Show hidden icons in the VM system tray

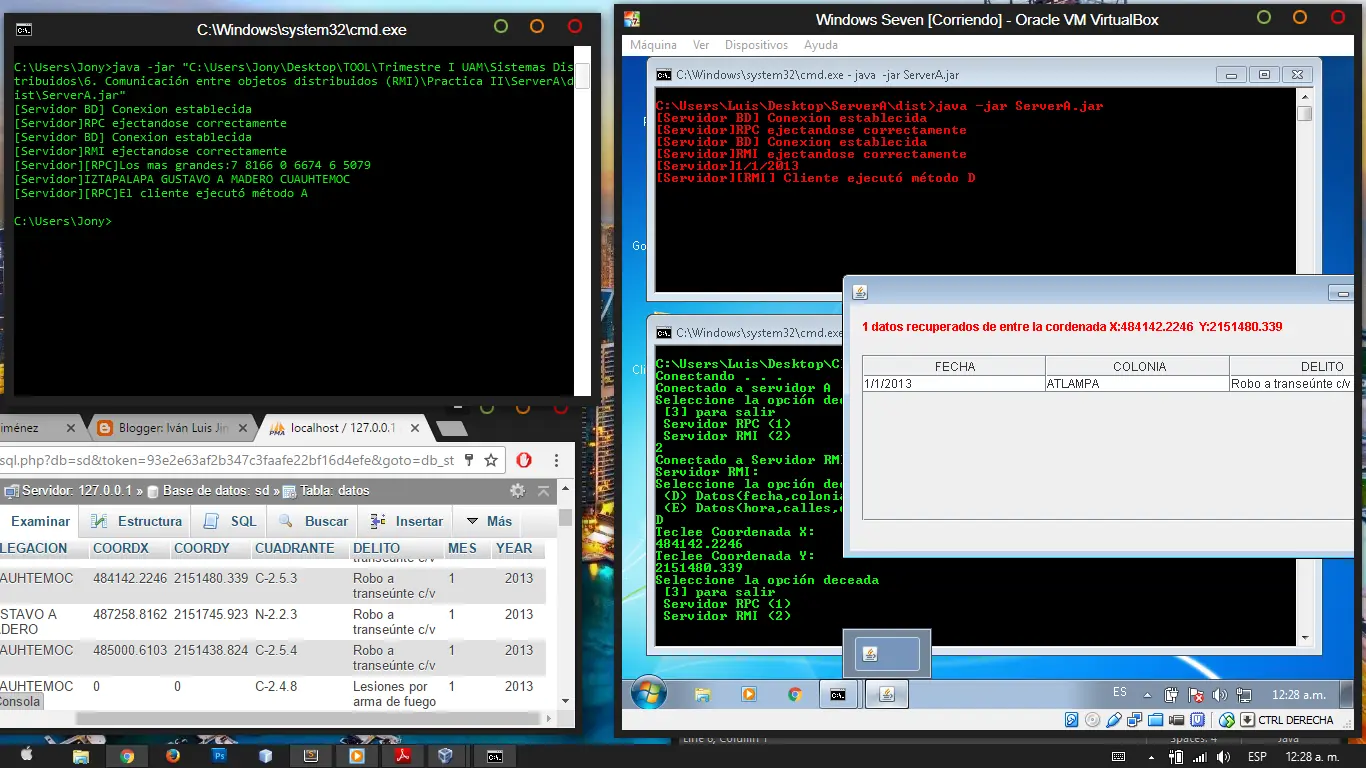tap(1149, 695)
